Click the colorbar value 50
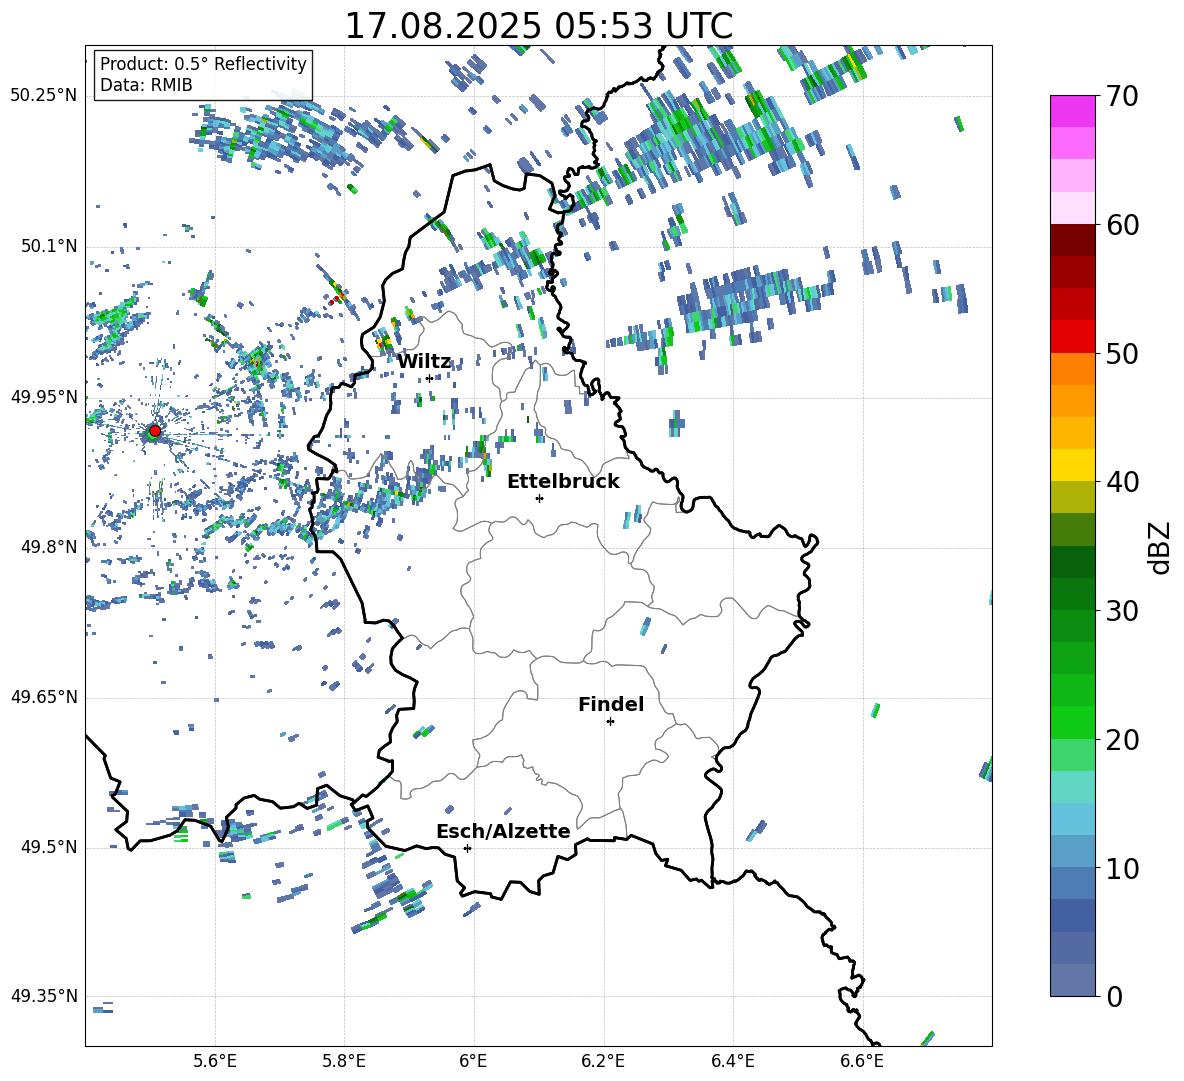The height and width of the screenshot is (1081, 1184). pyautogui.click(x=1123, y=353)
